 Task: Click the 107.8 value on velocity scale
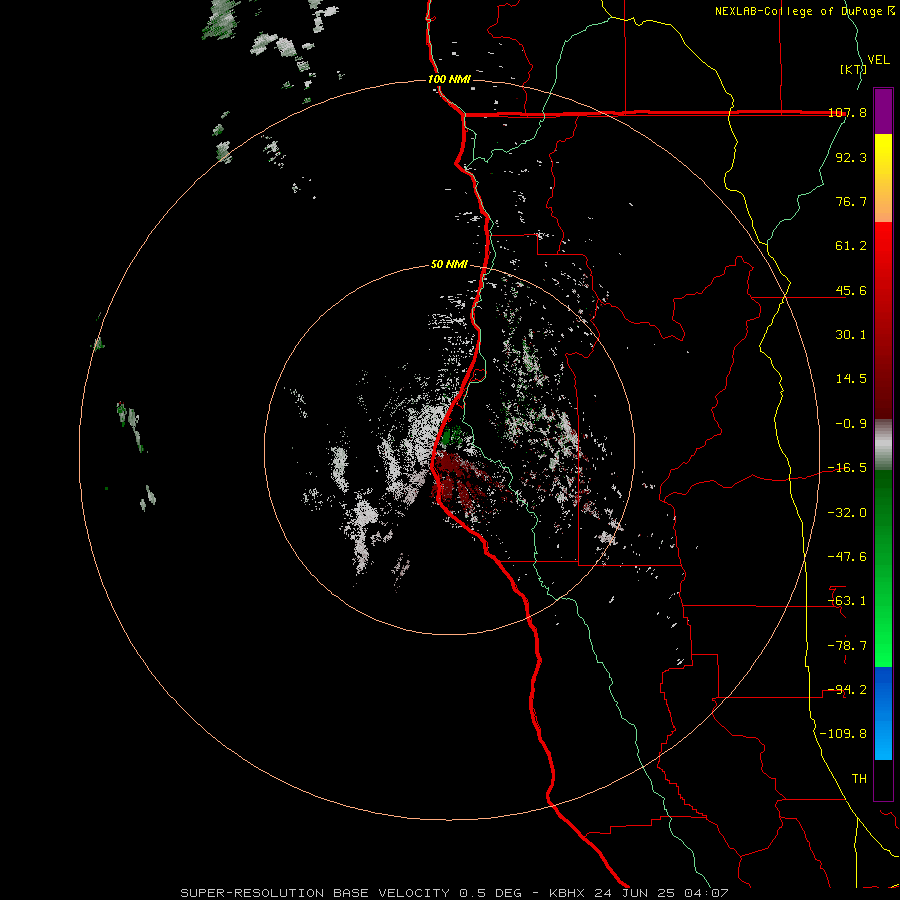[848, 112]
